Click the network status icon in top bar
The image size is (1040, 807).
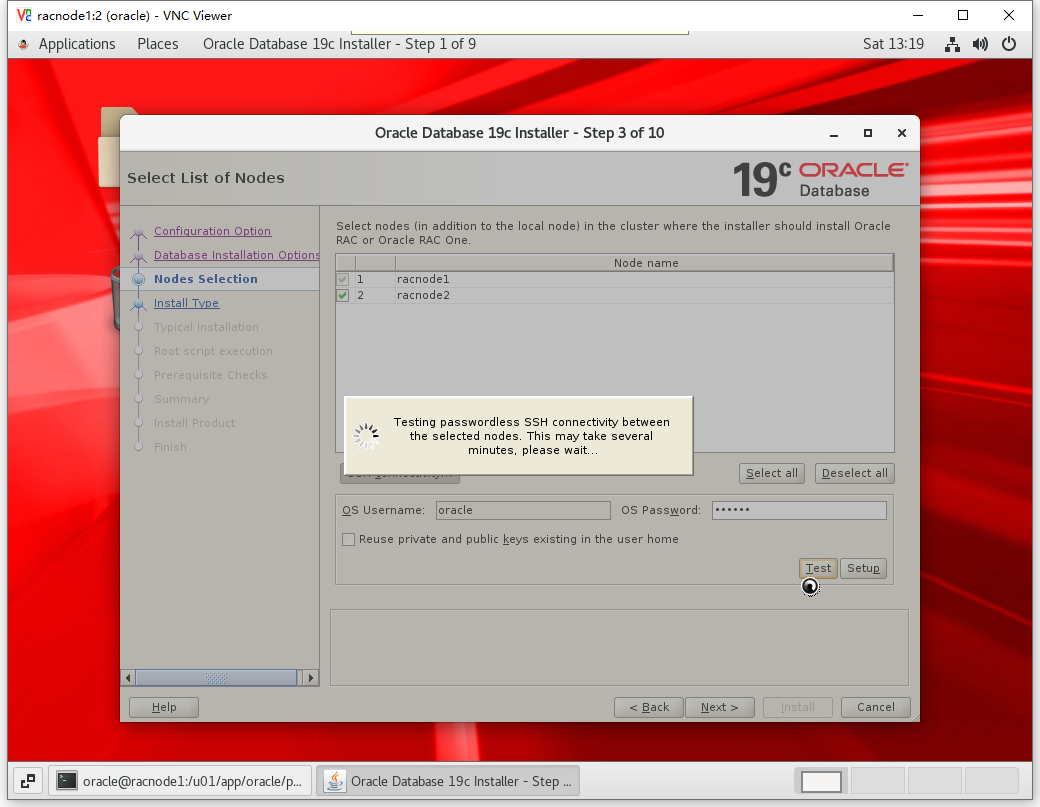click(952, 44)
